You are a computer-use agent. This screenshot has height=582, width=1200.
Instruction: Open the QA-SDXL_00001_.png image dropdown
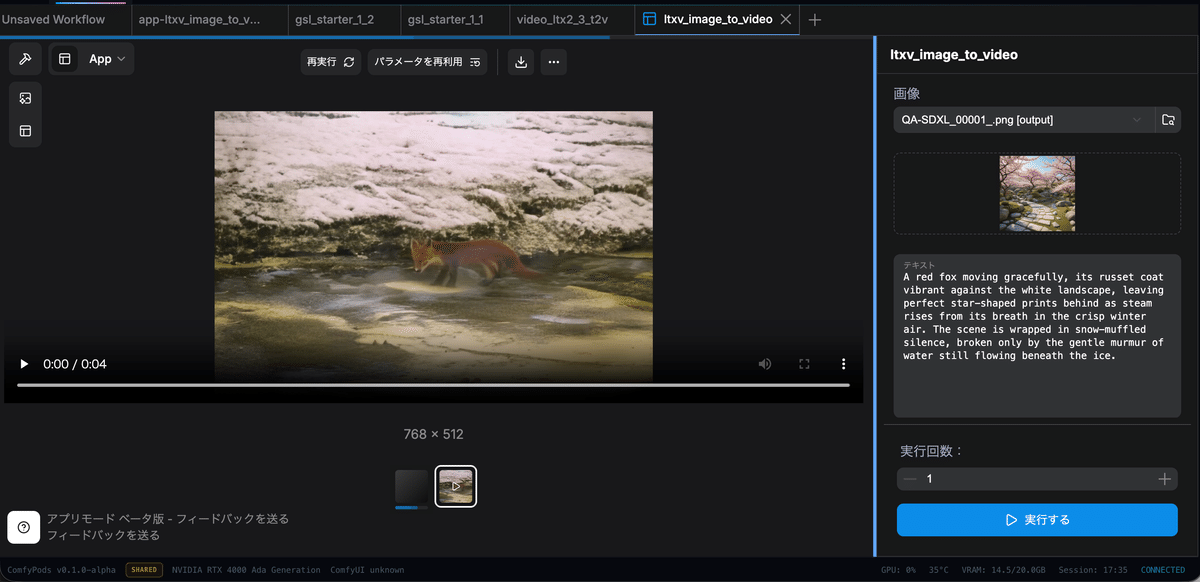pyautogui.click(x=1022, y=120)
